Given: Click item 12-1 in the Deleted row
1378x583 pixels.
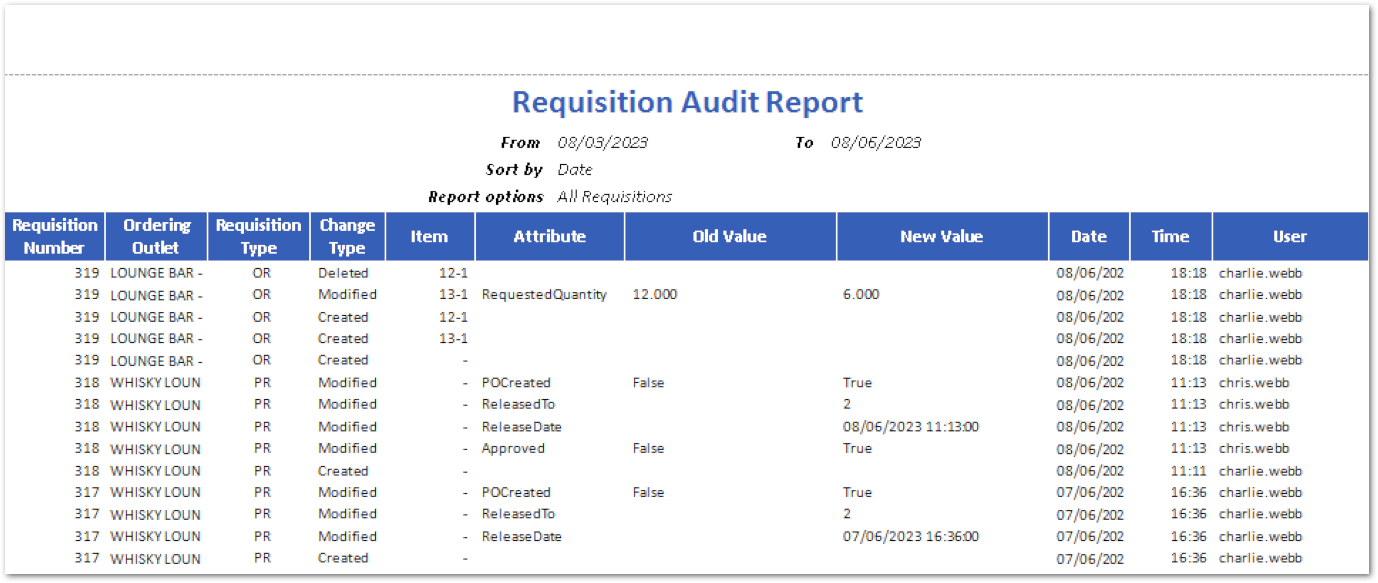Looking at the screenshot, I should [x=454, y=273].
